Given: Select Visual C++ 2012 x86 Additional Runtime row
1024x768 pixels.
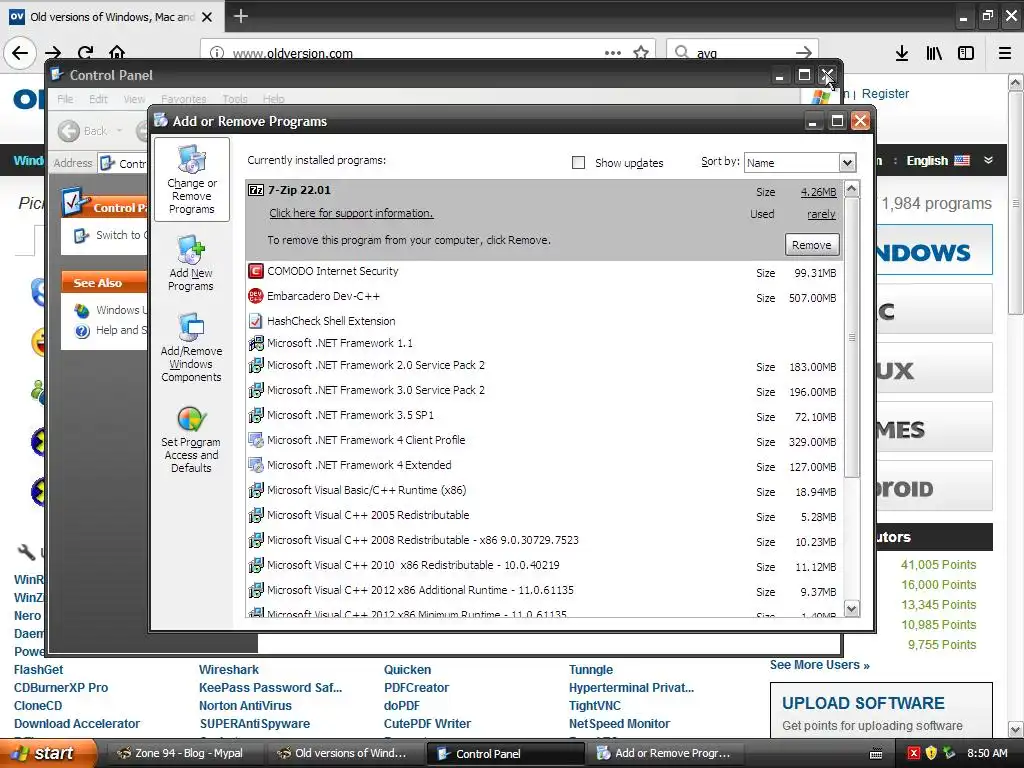Looking at the screenshot, I should [543, 590].
